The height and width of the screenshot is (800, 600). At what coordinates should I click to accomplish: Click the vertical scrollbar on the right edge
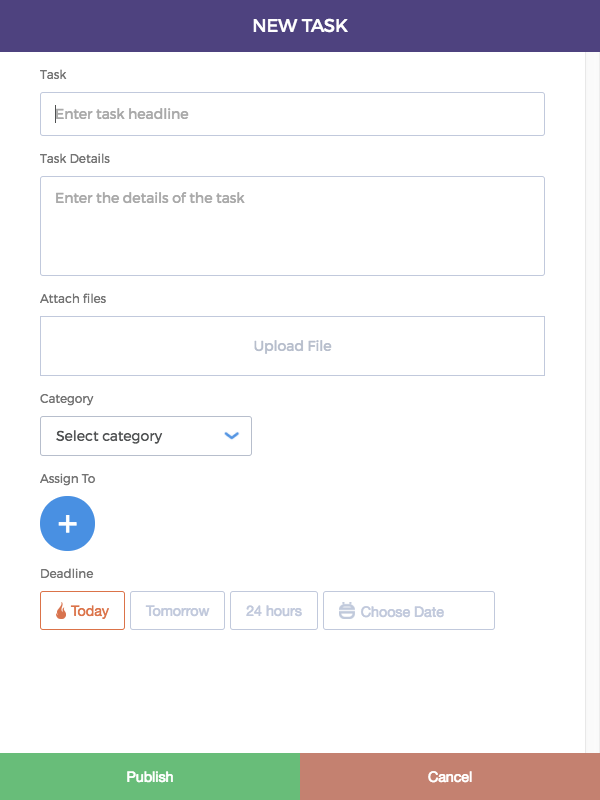[592, 402]
